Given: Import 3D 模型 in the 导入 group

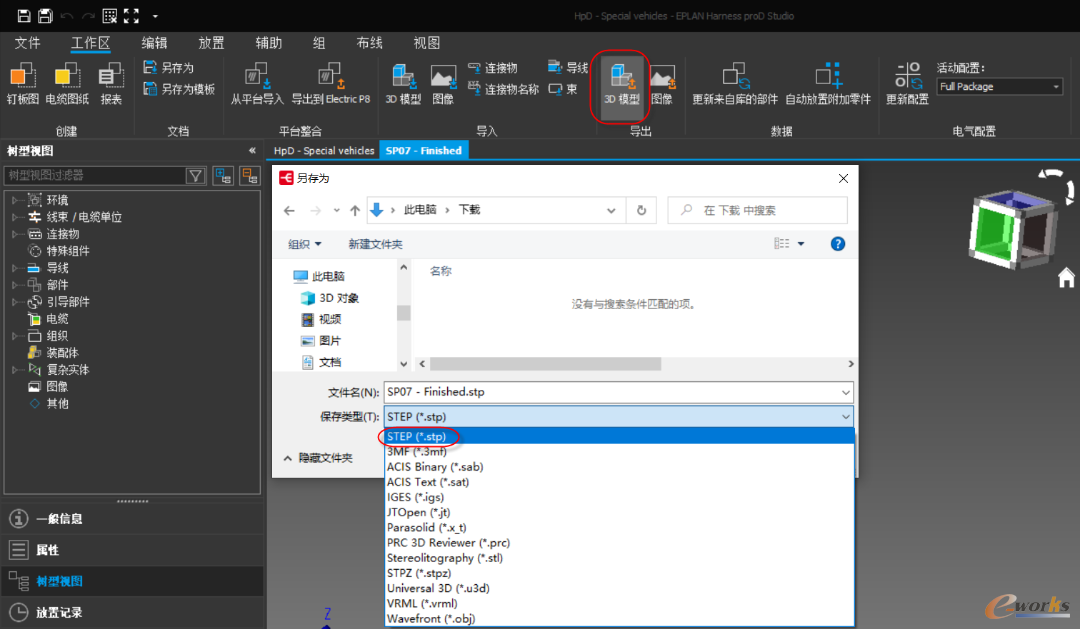Looking at the screenshot, I should click(x=403, y=84).
